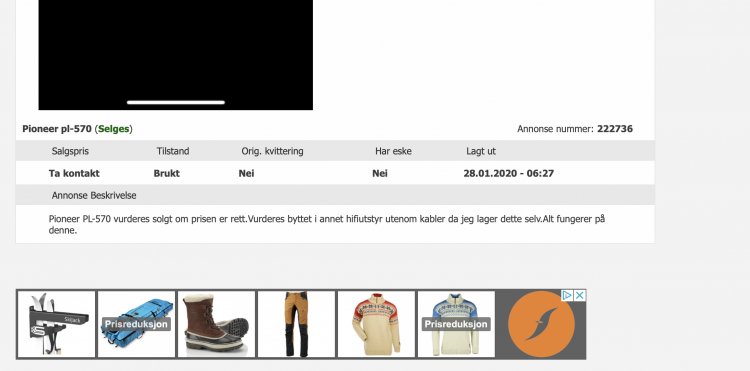This screenshot has height=371, width=750.
Task: Open the orange circle advertiser logo
Action: pos(541,324)
